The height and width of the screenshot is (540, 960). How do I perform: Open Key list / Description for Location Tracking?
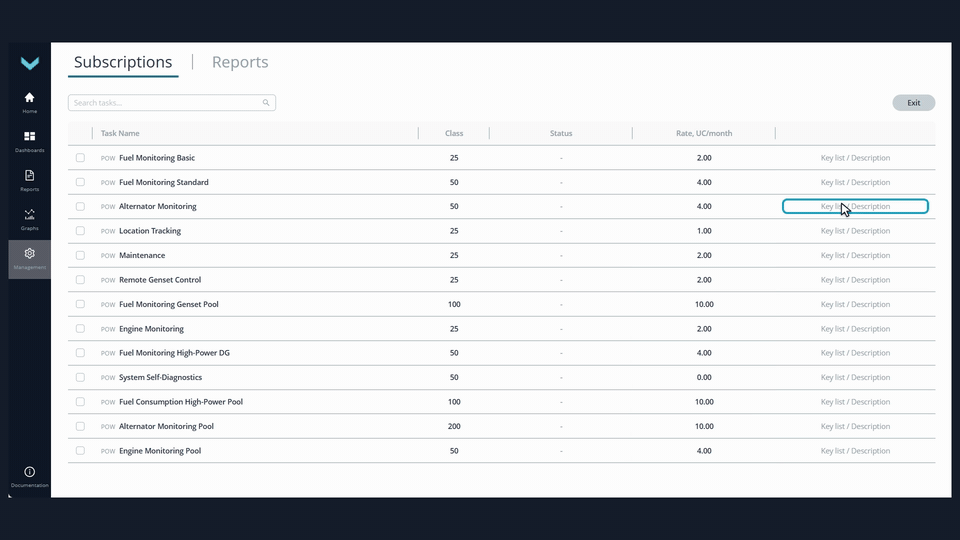[x=855, y=231]
